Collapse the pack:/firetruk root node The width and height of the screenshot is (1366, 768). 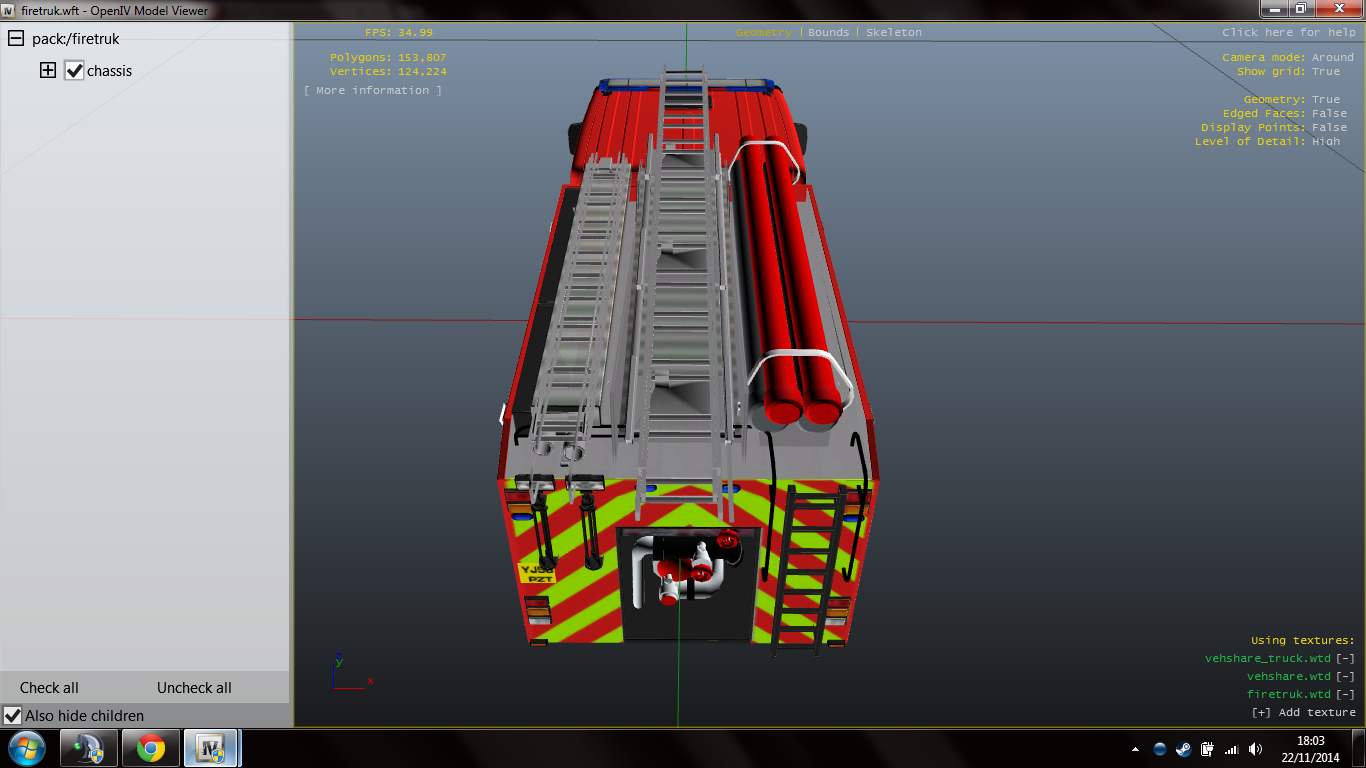point(15,39)
